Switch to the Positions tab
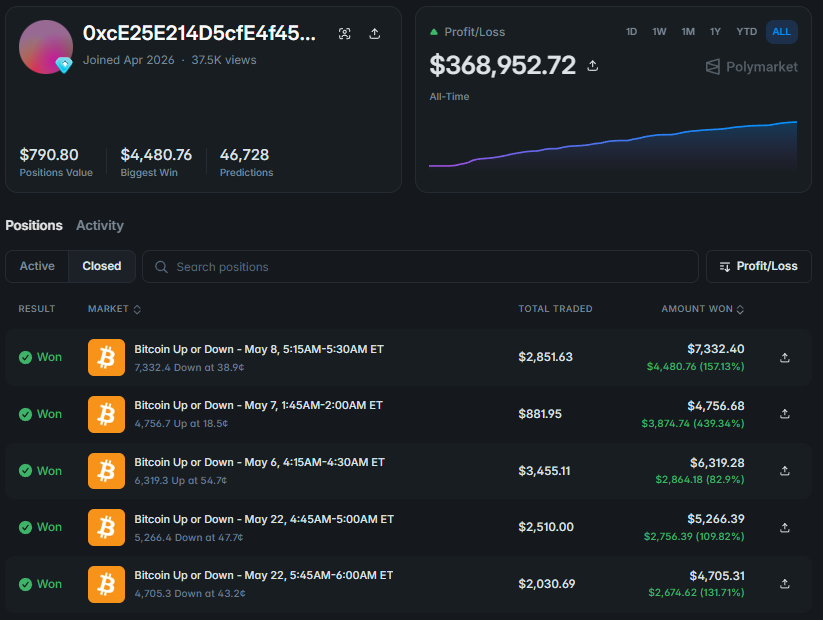Viewport: 823px width, 620px height. 34,226
